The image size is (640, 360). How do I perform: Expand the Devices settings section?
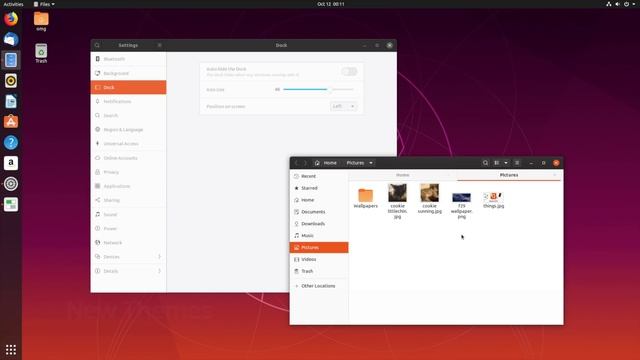(128, 257)
